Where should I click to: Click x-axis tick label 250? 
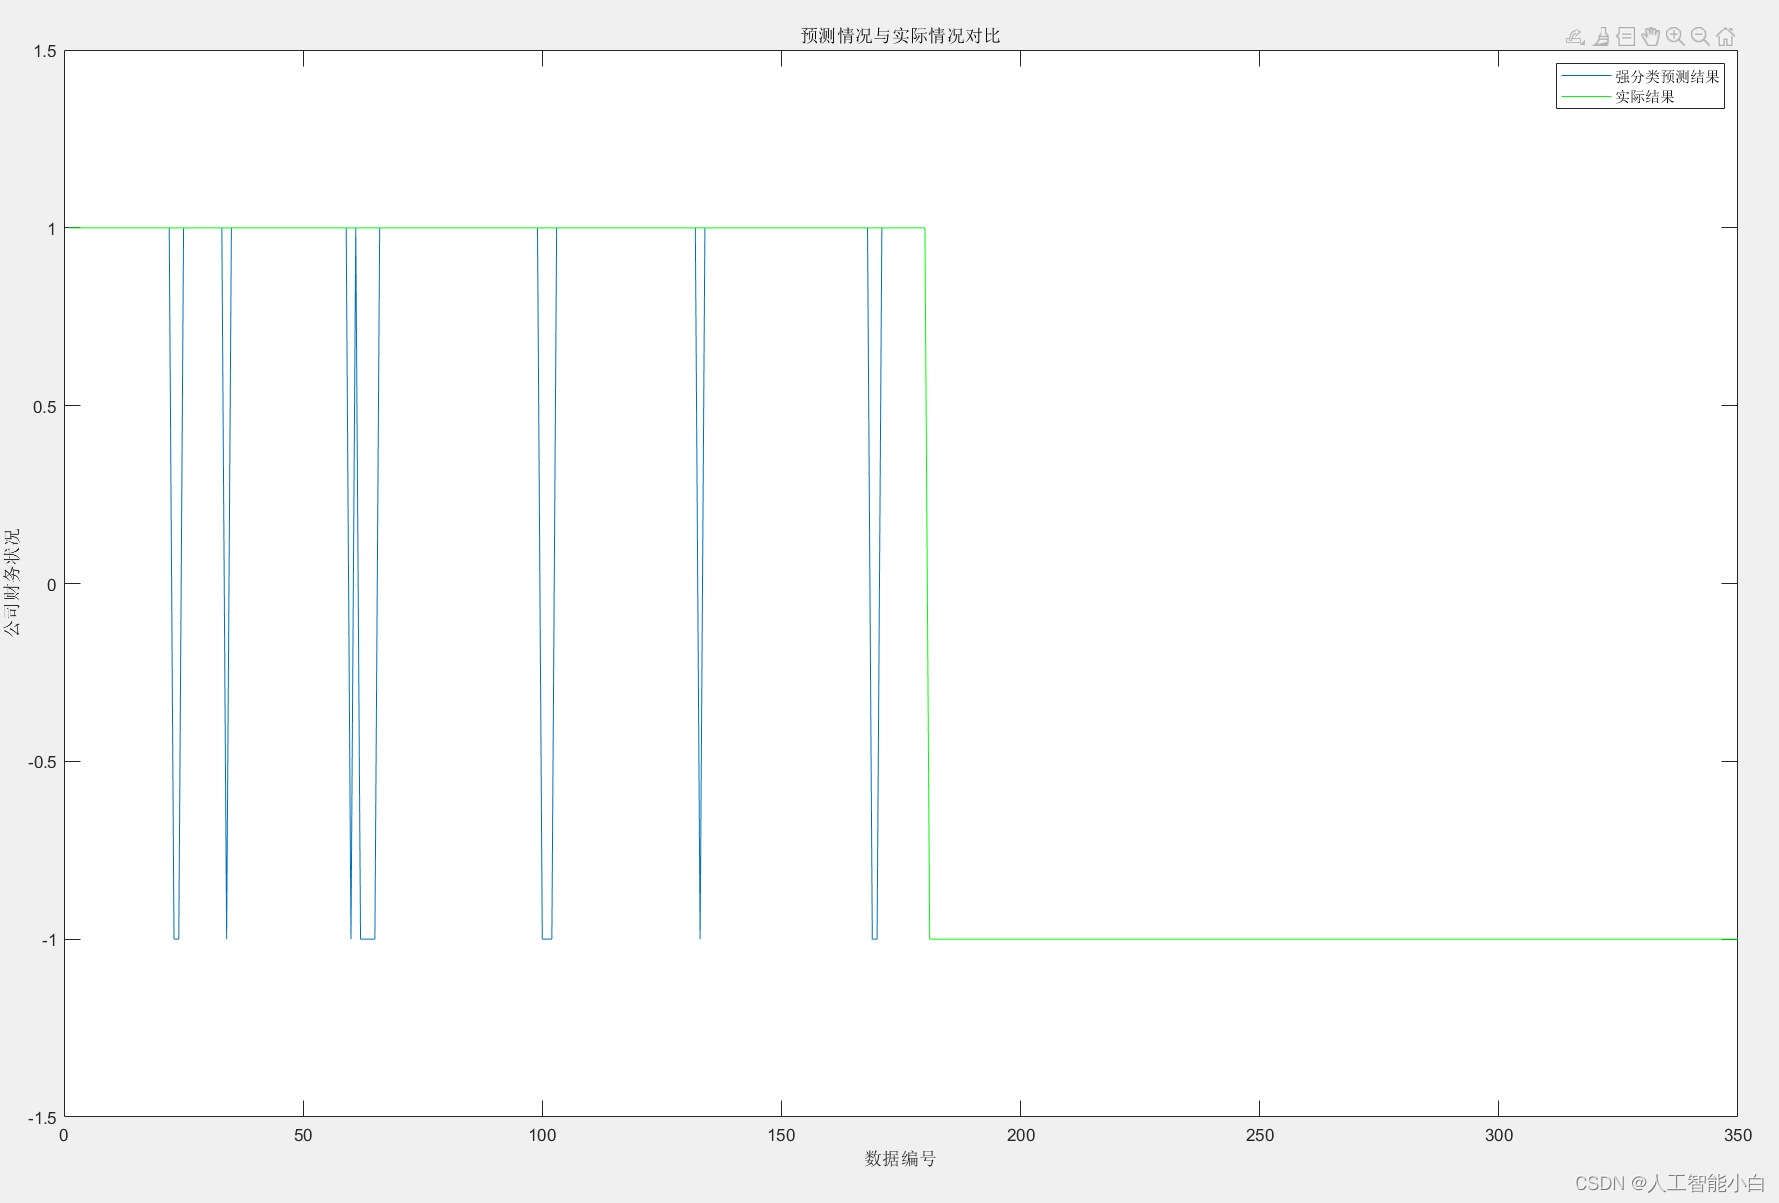1260,1135
